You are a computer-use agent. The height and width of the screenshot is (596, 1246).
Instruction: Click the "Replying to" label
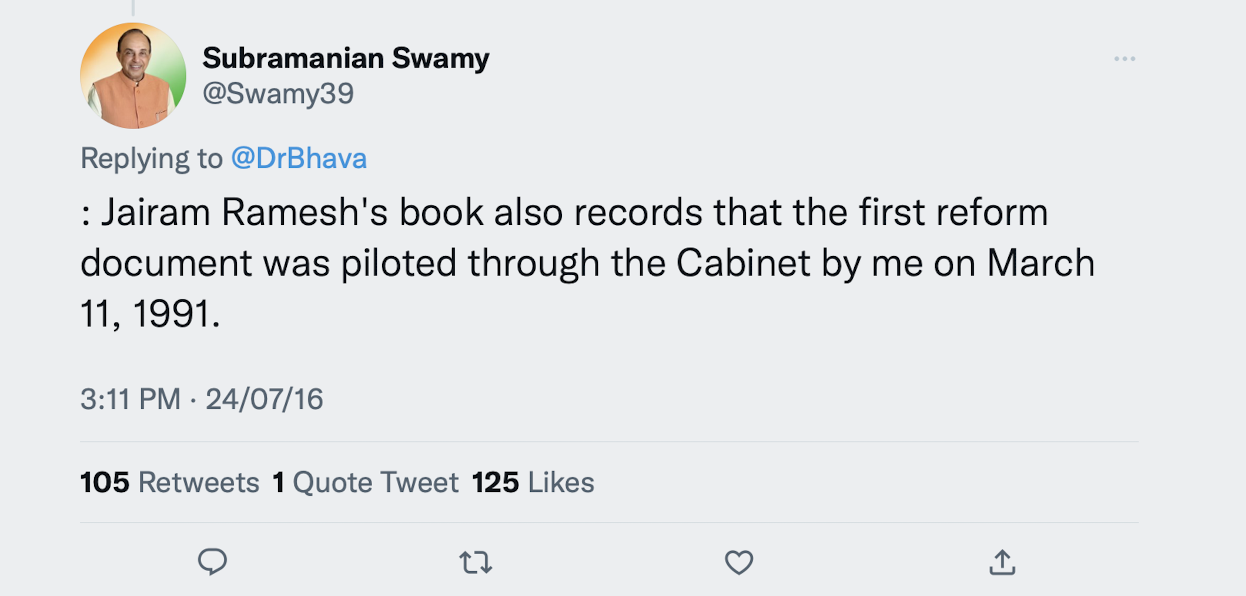pyautogui.click(x=152, y=158)
